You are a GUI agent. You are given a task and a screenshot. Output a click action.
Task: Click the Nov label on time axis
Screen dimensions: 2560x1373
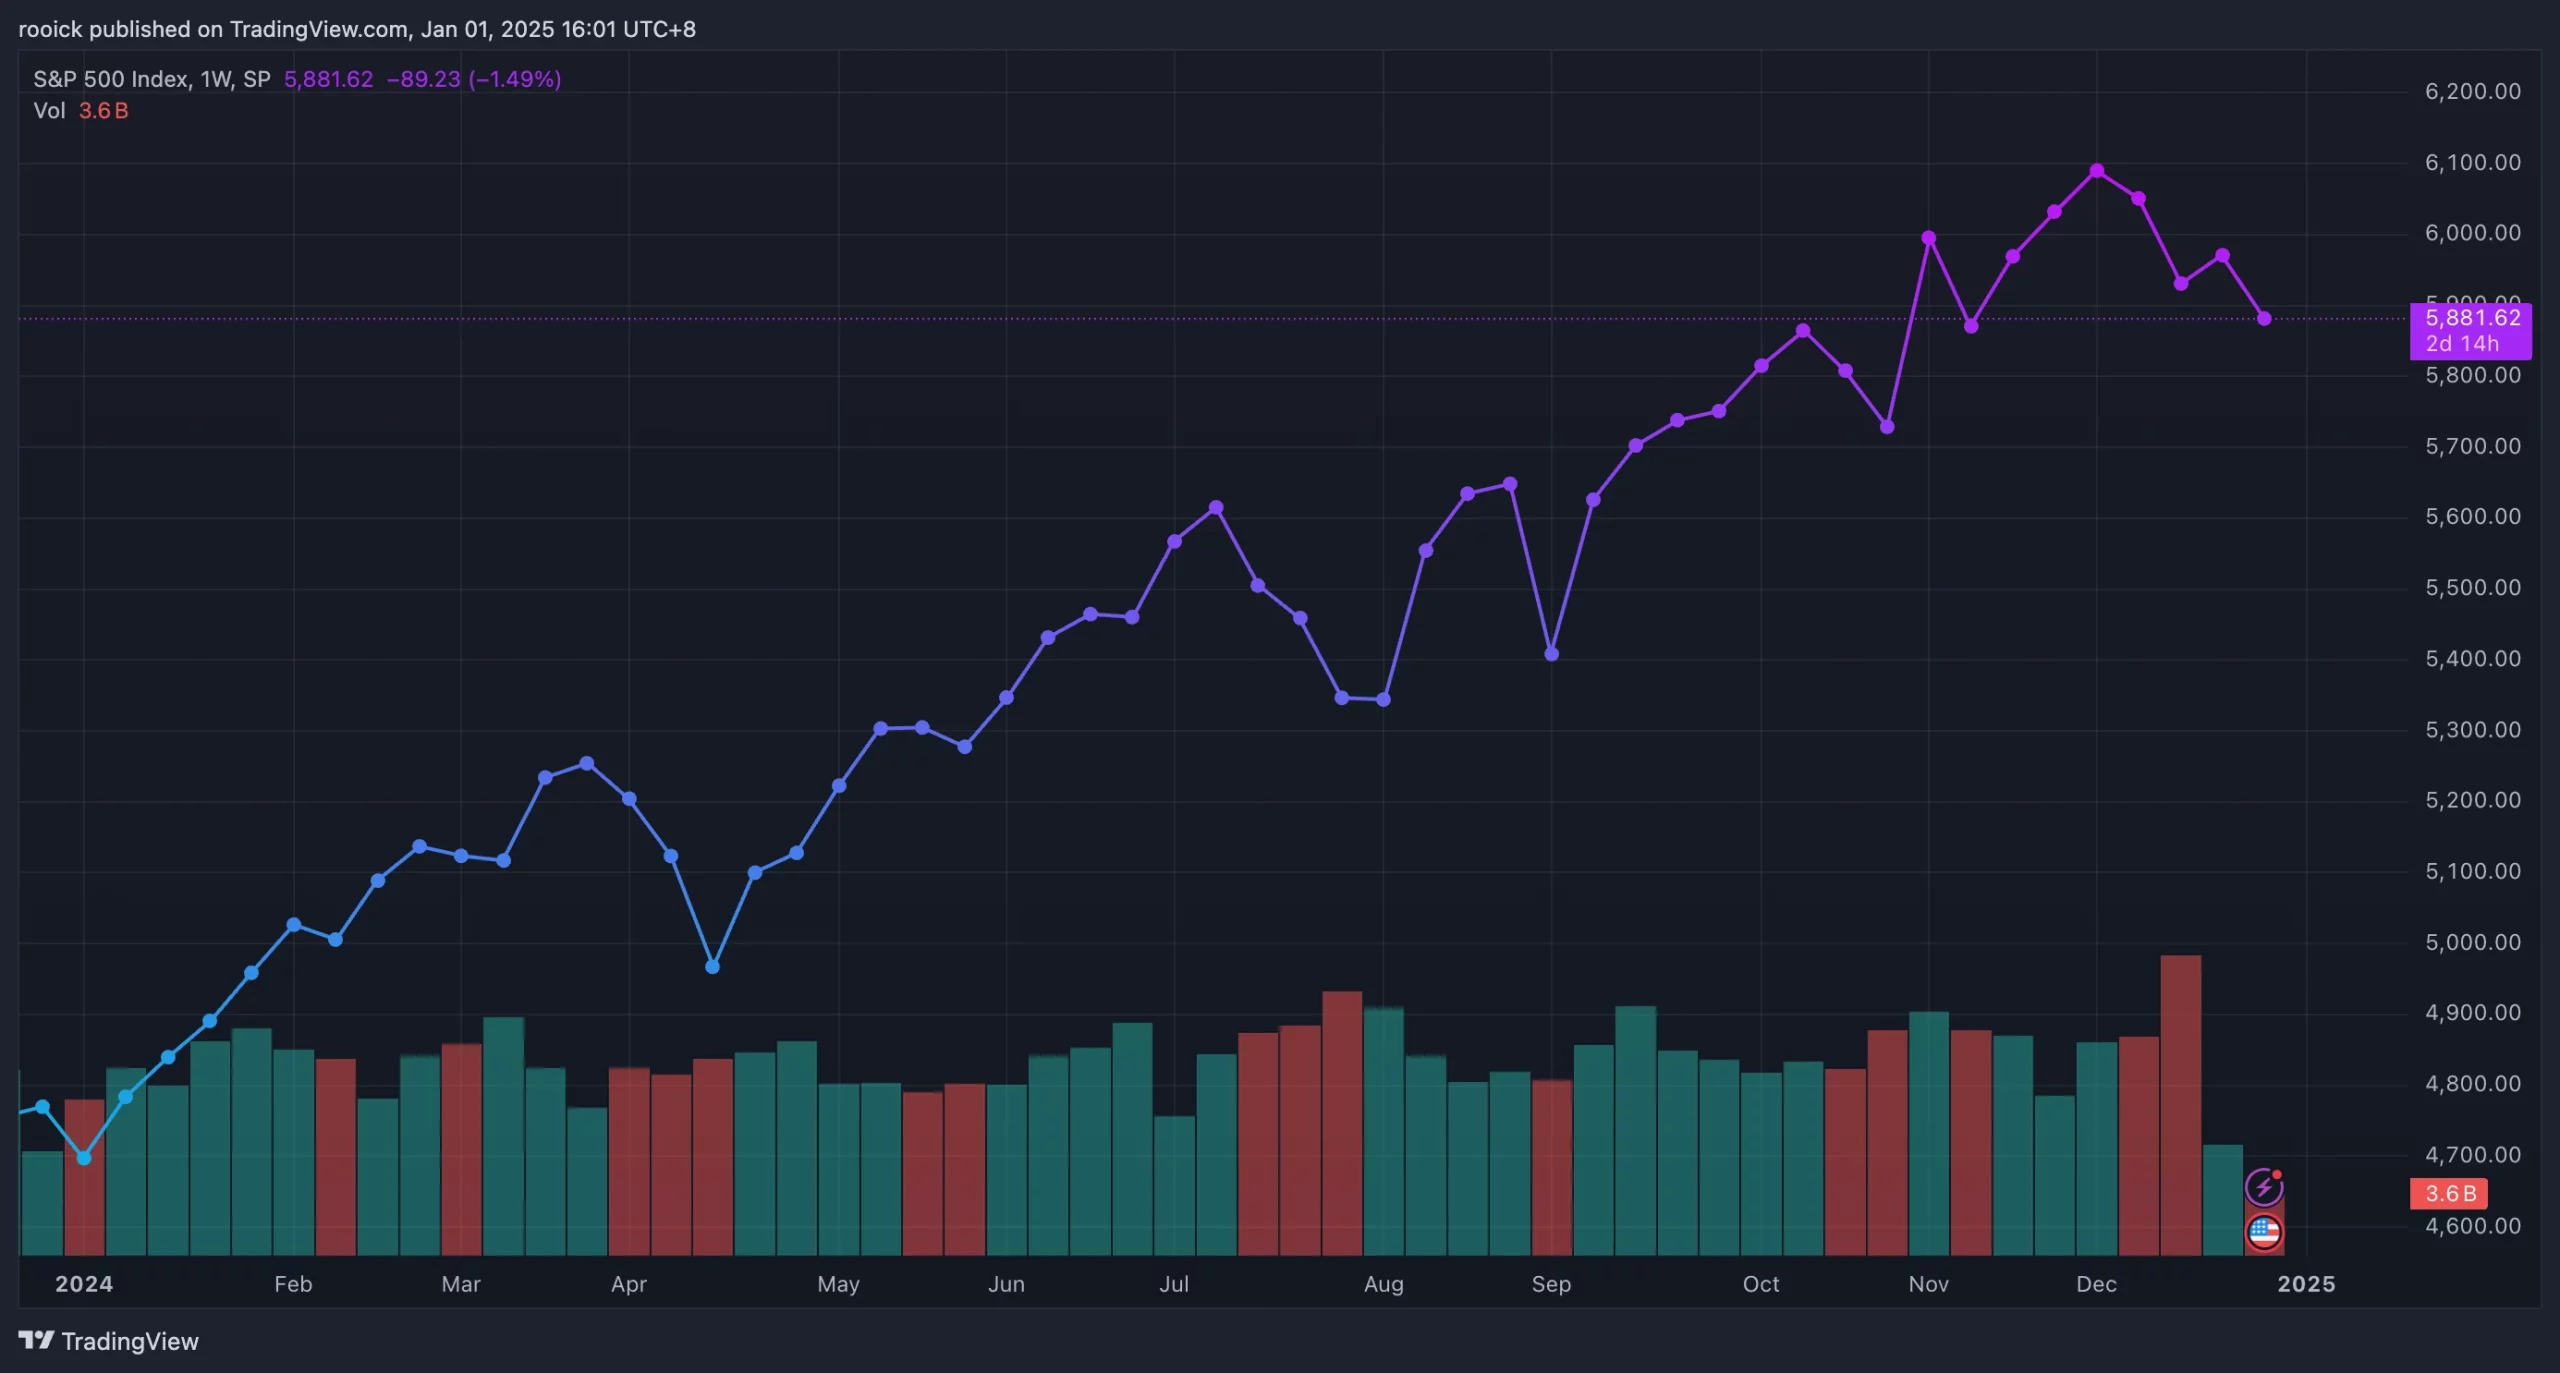1928,1284
